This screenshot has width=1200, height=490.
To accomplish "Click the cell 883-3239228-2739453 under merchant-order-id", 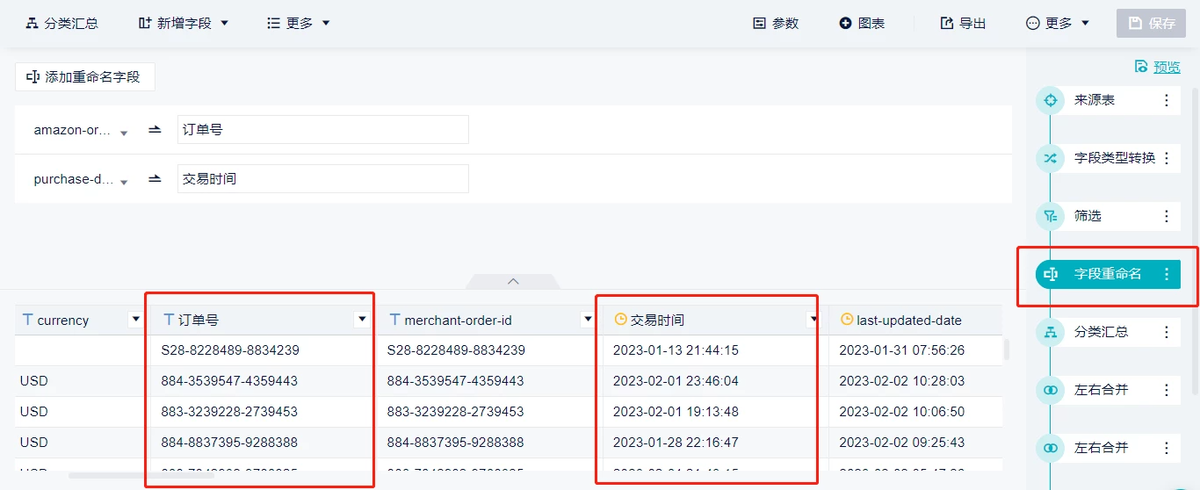I will coord(455,412).
